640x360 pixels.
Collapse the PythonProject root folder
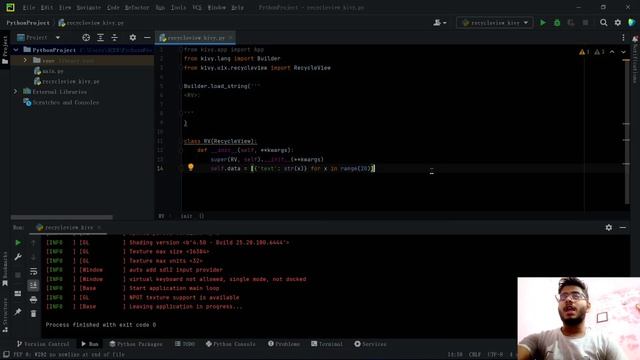click(16, 50)
